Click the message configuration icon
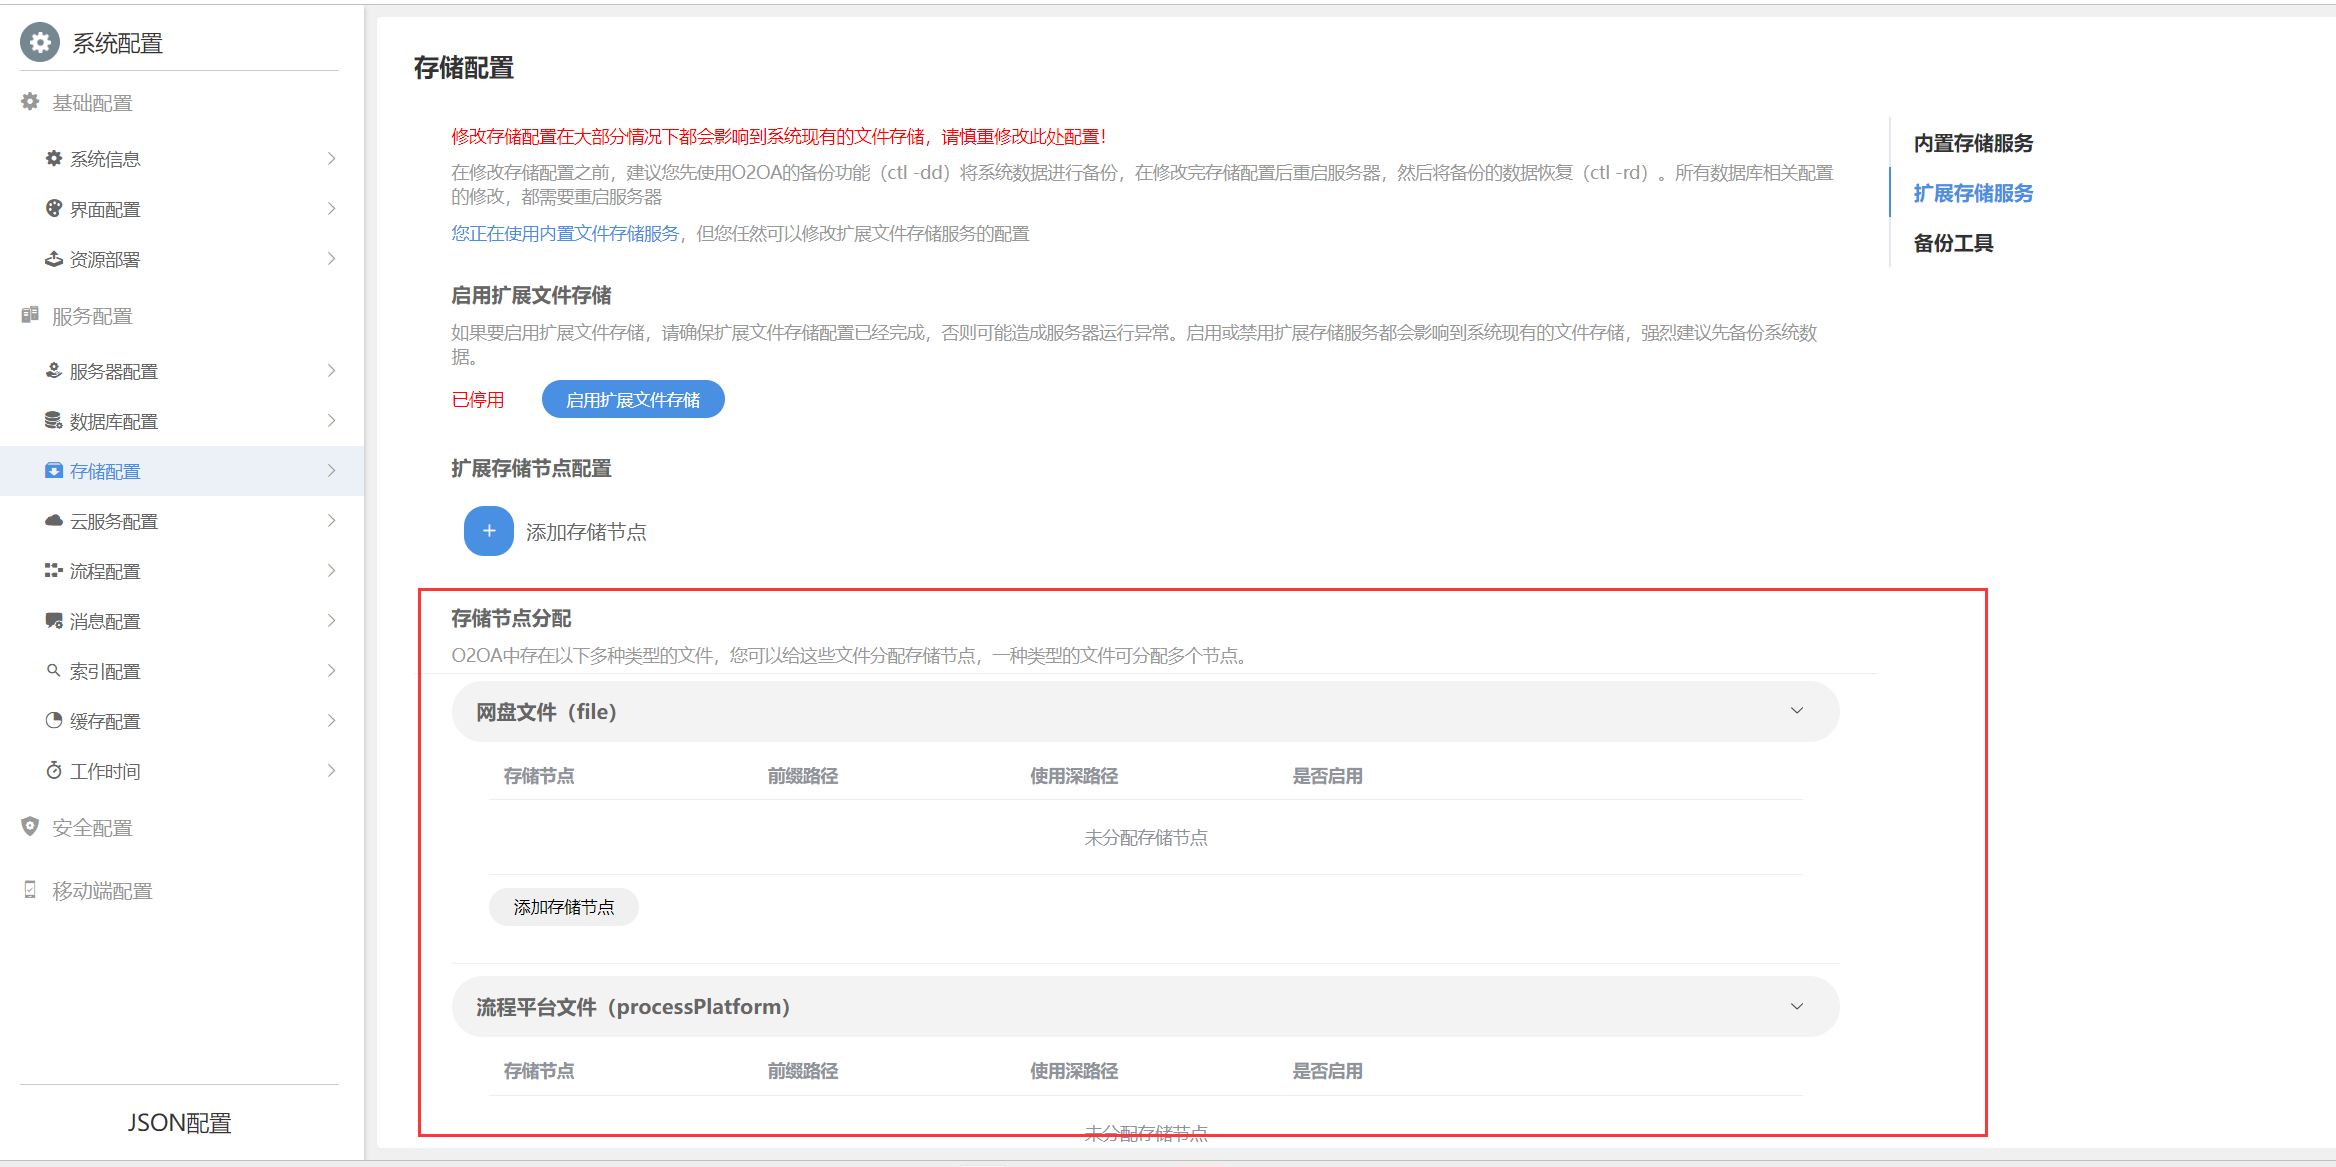This screenshot has width=2336, height=1167. pos(54,621)
